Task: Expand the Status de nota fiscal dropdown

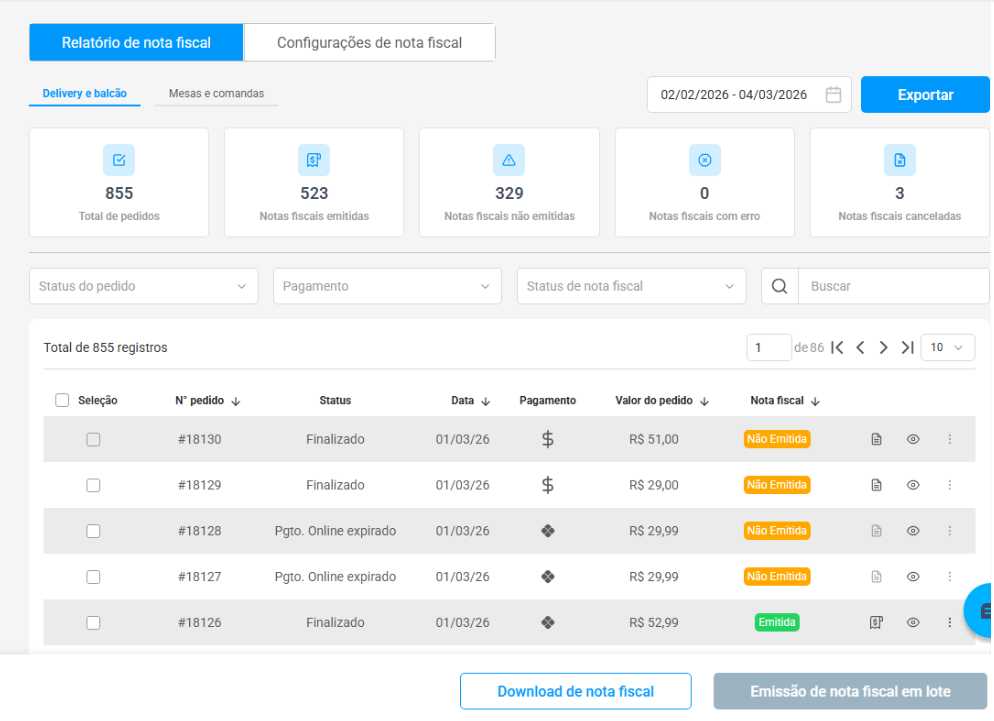Action: click(631, 286)
